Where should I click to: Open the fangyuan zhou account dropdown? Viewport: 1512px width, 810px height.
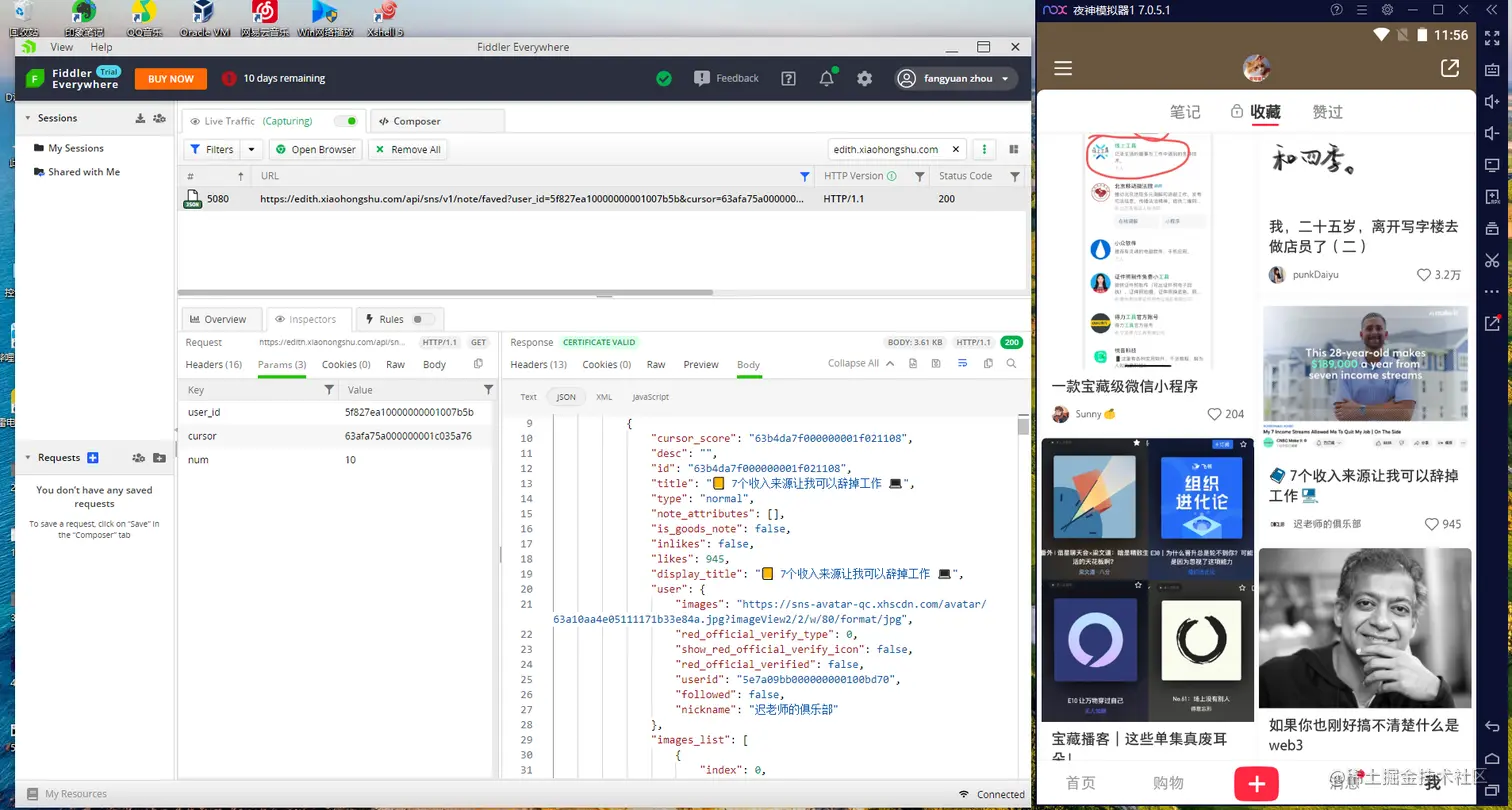point(957,78)
